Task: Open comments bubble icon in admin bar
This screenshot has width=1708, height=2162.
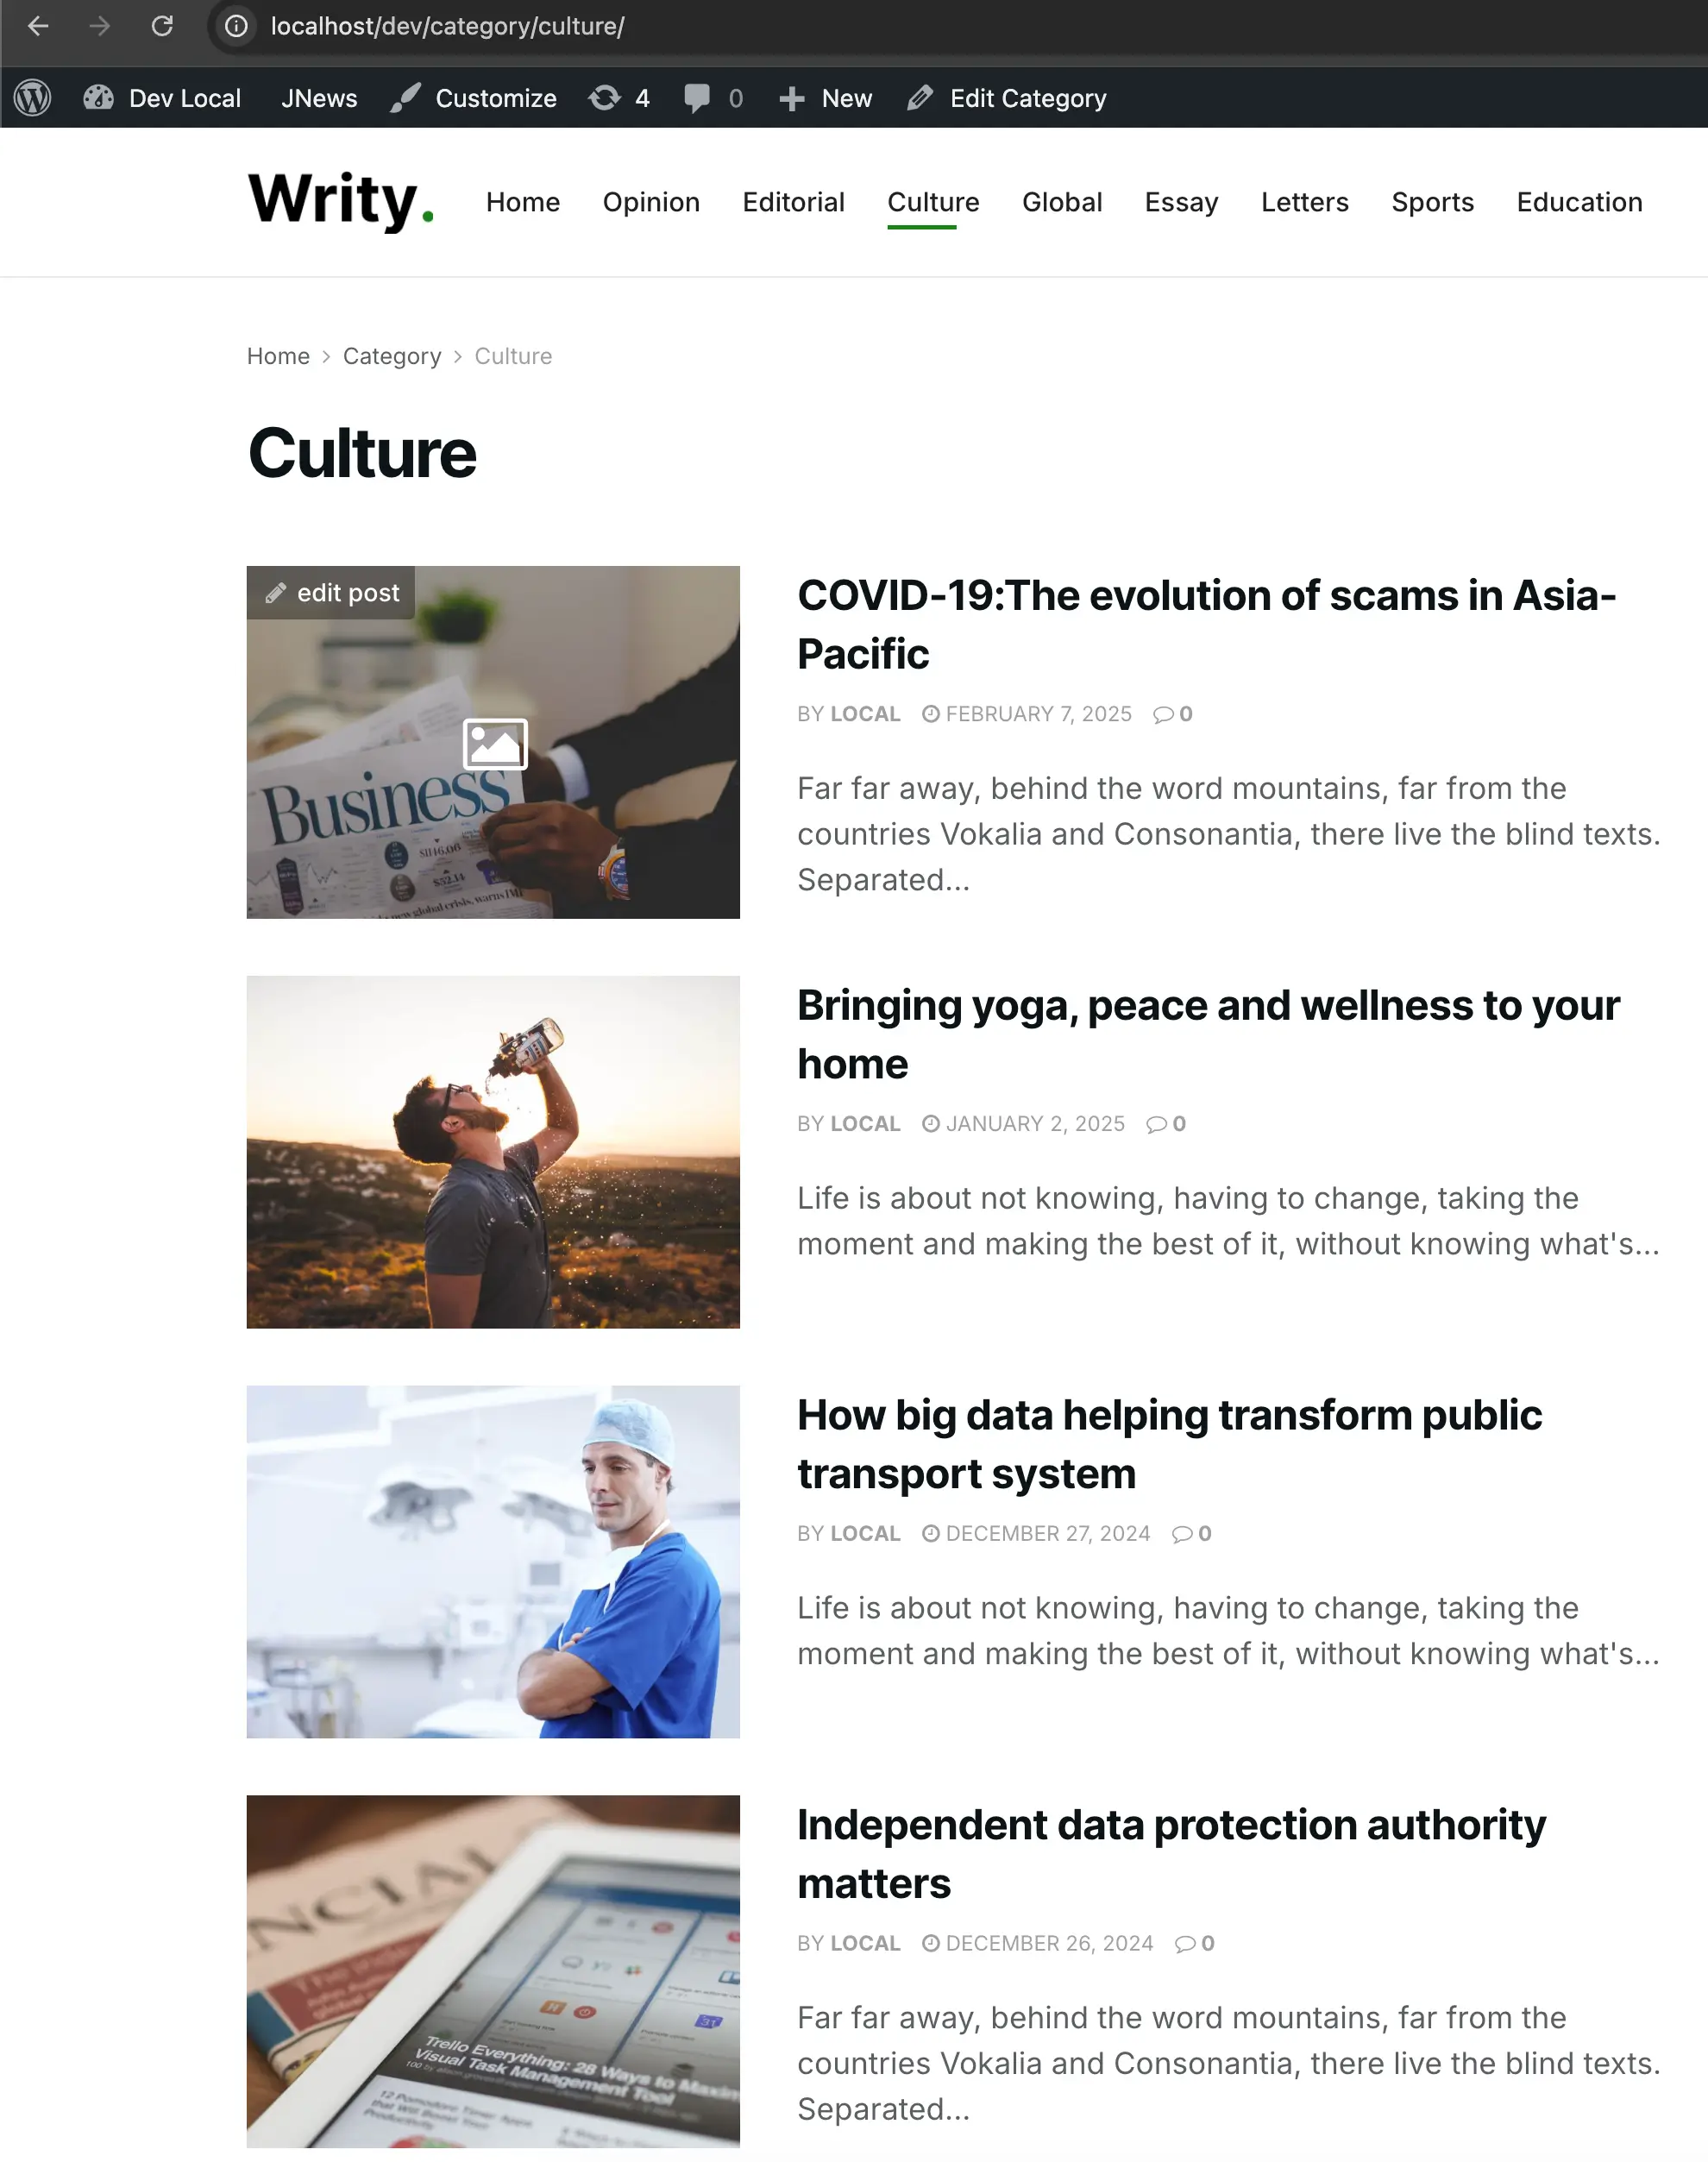Action: pos(697,98)
